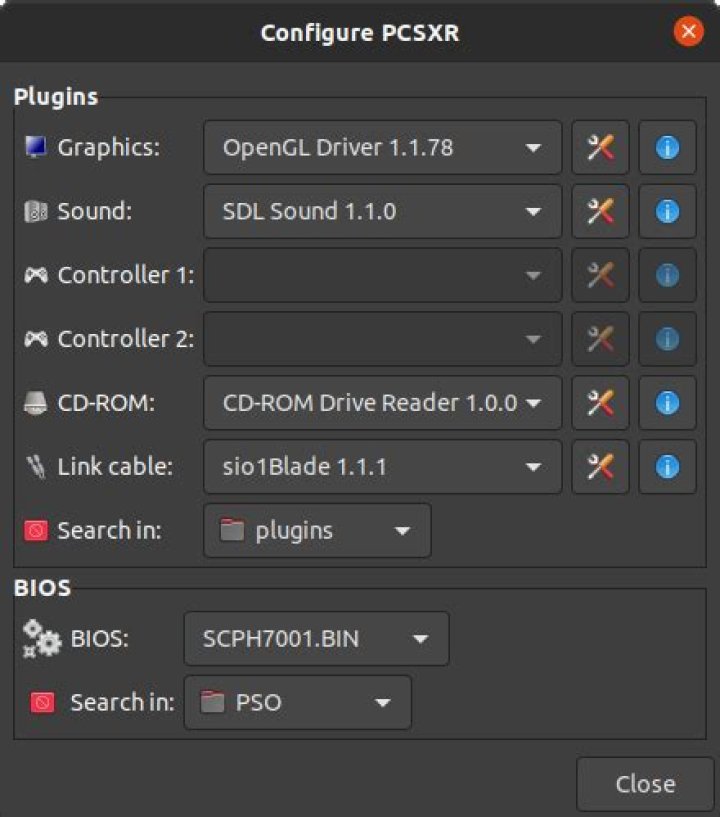The width and height of the screenshot is (720, 817).
Task: Click the Plugins section heading
Action: [56, 97]
